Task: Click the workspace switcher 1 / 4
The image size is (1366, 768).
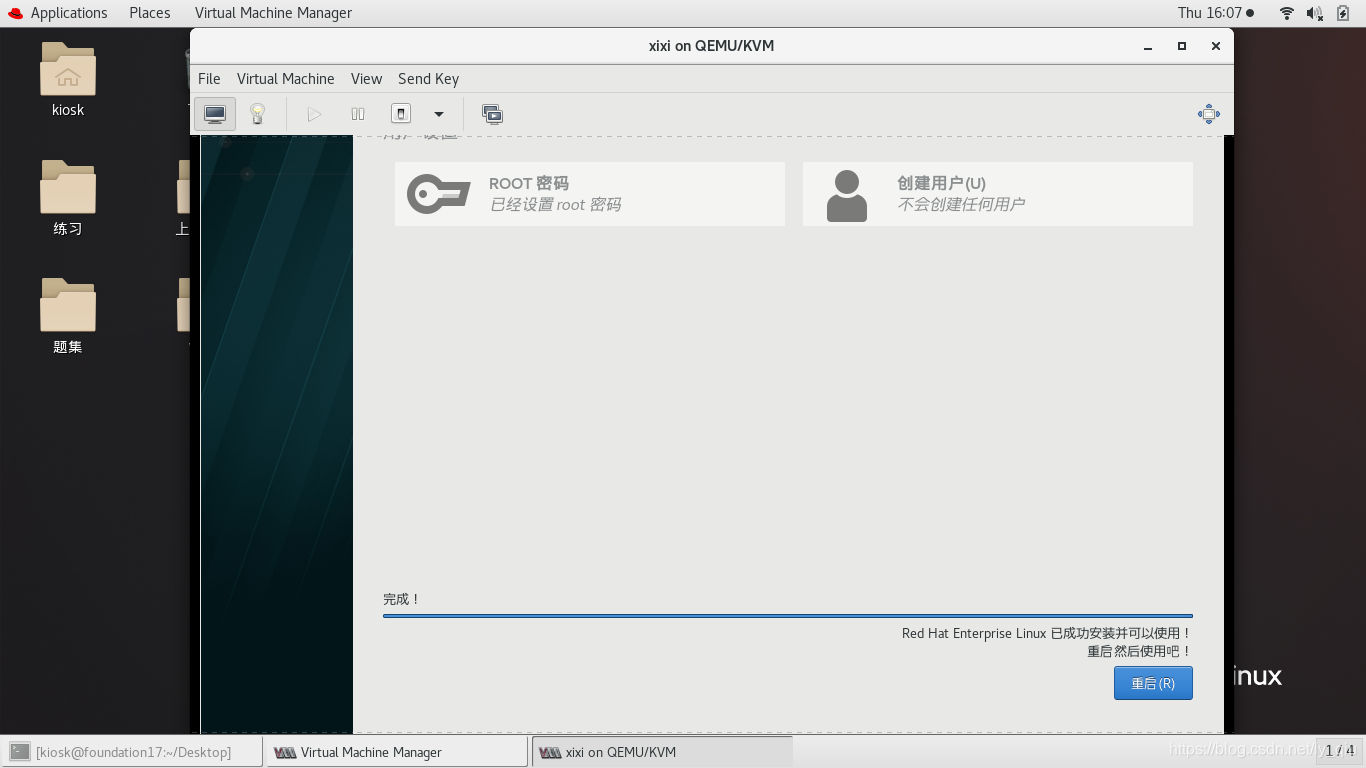Action: (1339, 750)
